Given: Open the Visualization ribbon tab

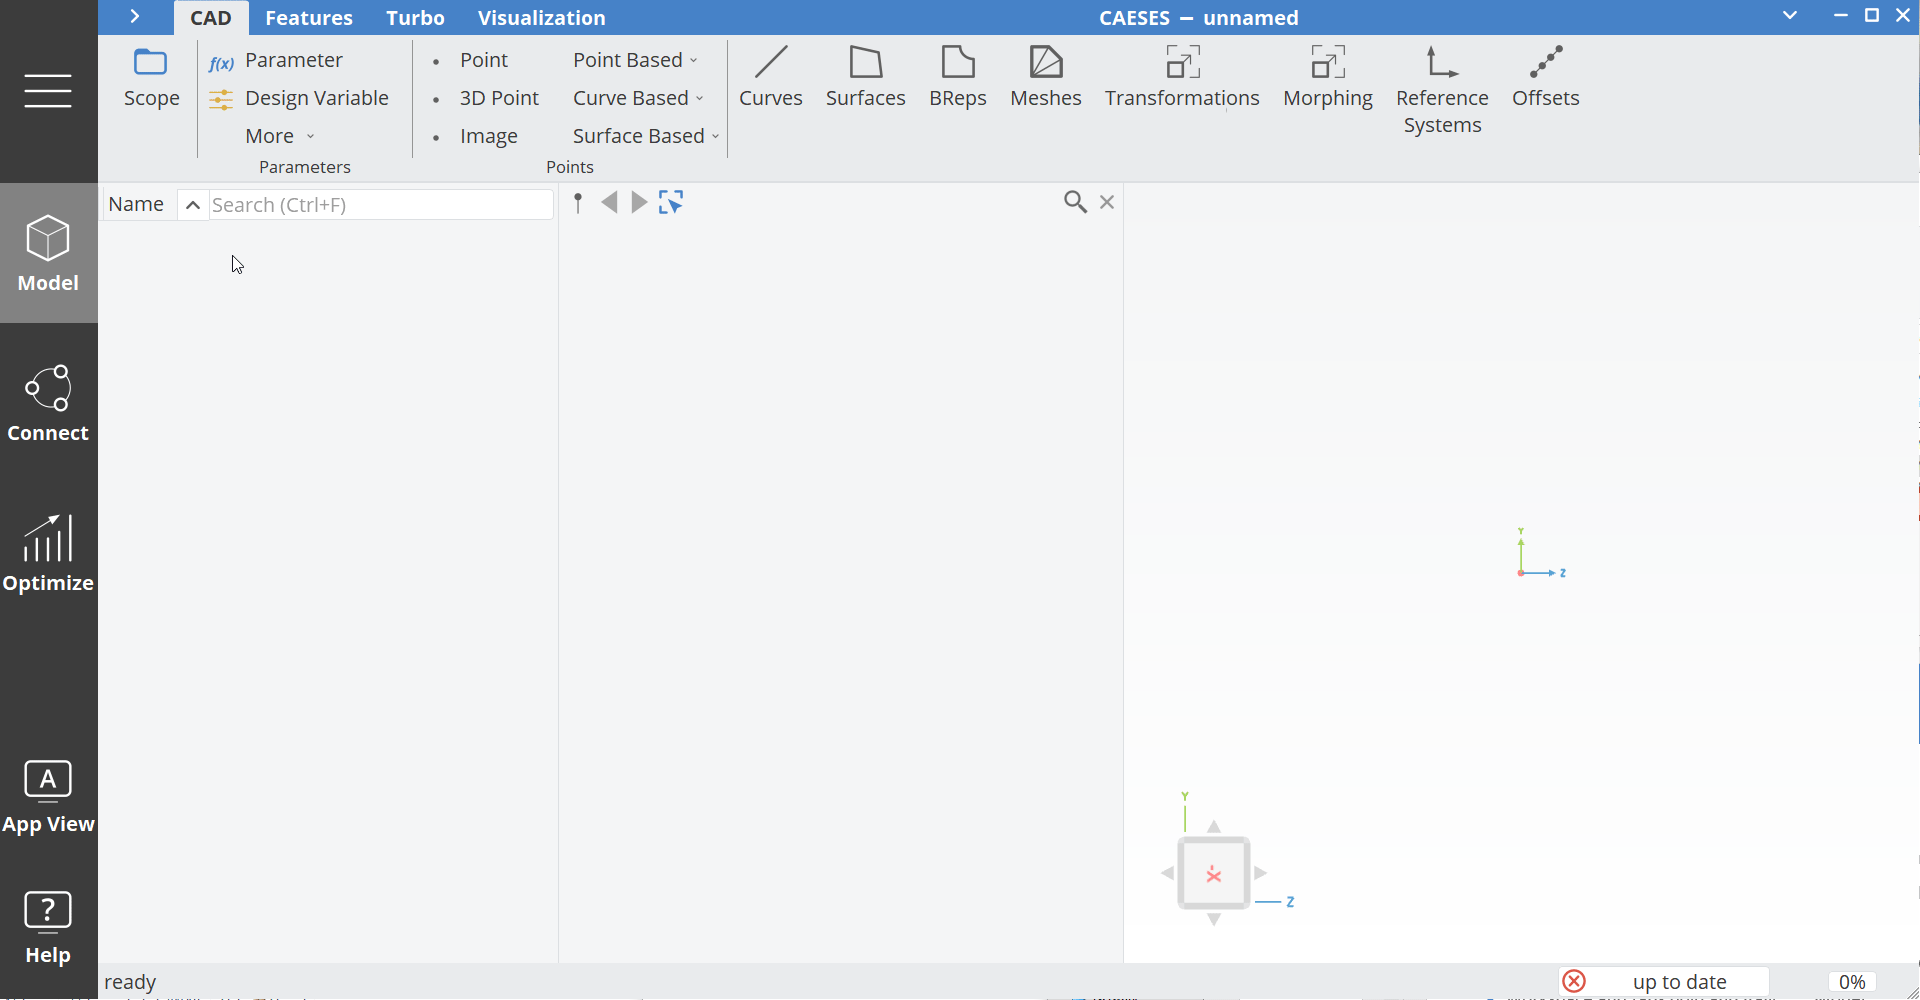Looking at the screenshot, I should (x=542, y=17).
